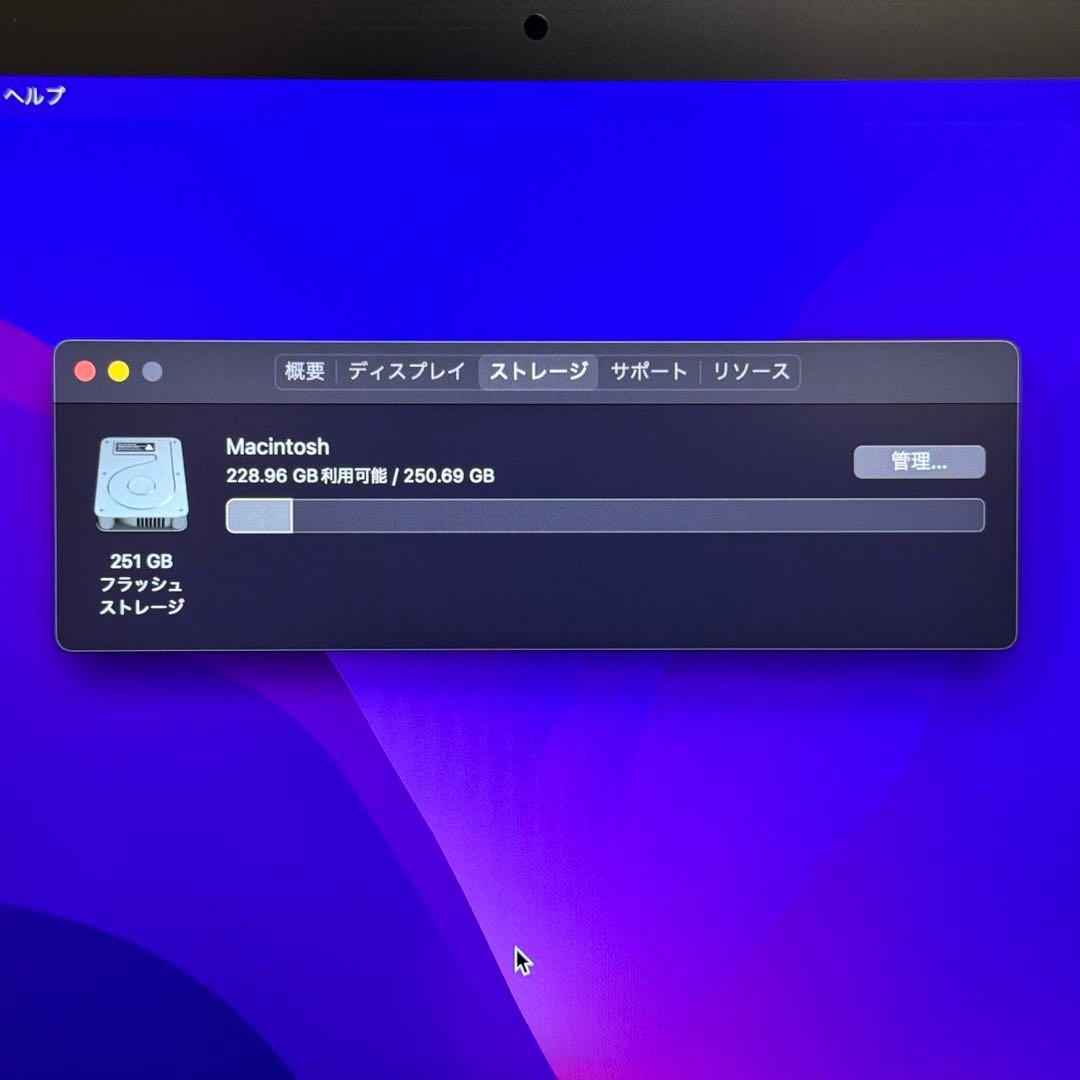Click the 管理... button
Image resolution: width=1080 pixels, height=1080 pixels.
pyautogui.click(x=918, y=462)
